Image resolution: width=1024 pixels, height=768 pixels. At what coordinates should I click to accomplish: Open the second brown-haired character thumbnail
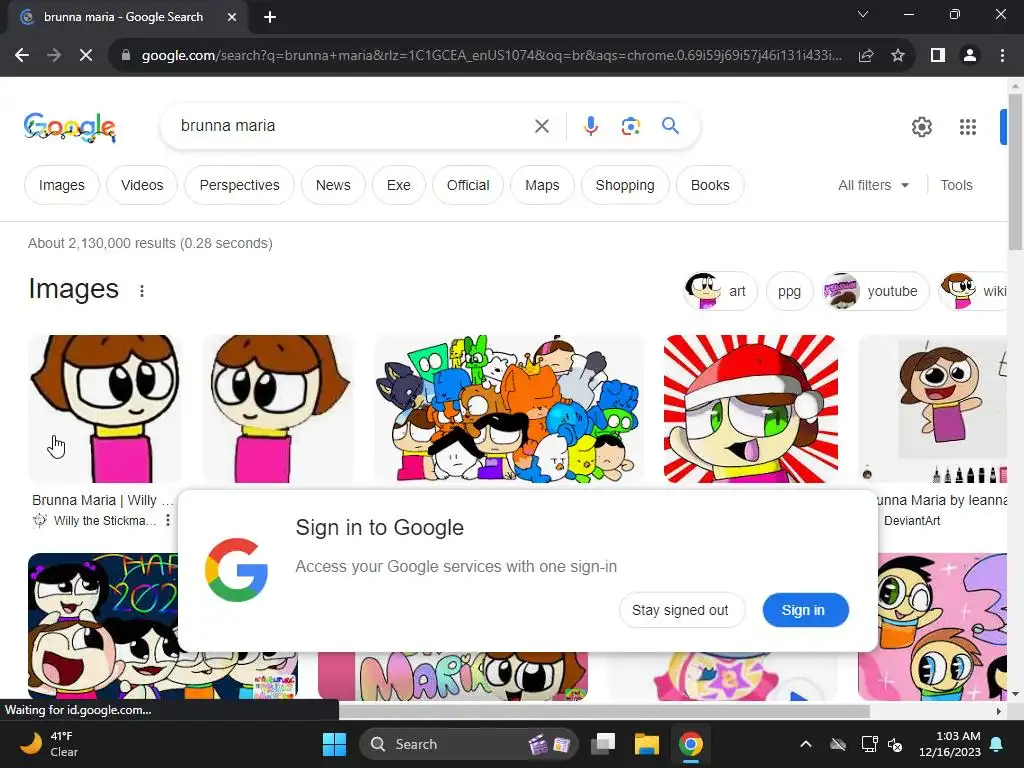tap(278, 409)
